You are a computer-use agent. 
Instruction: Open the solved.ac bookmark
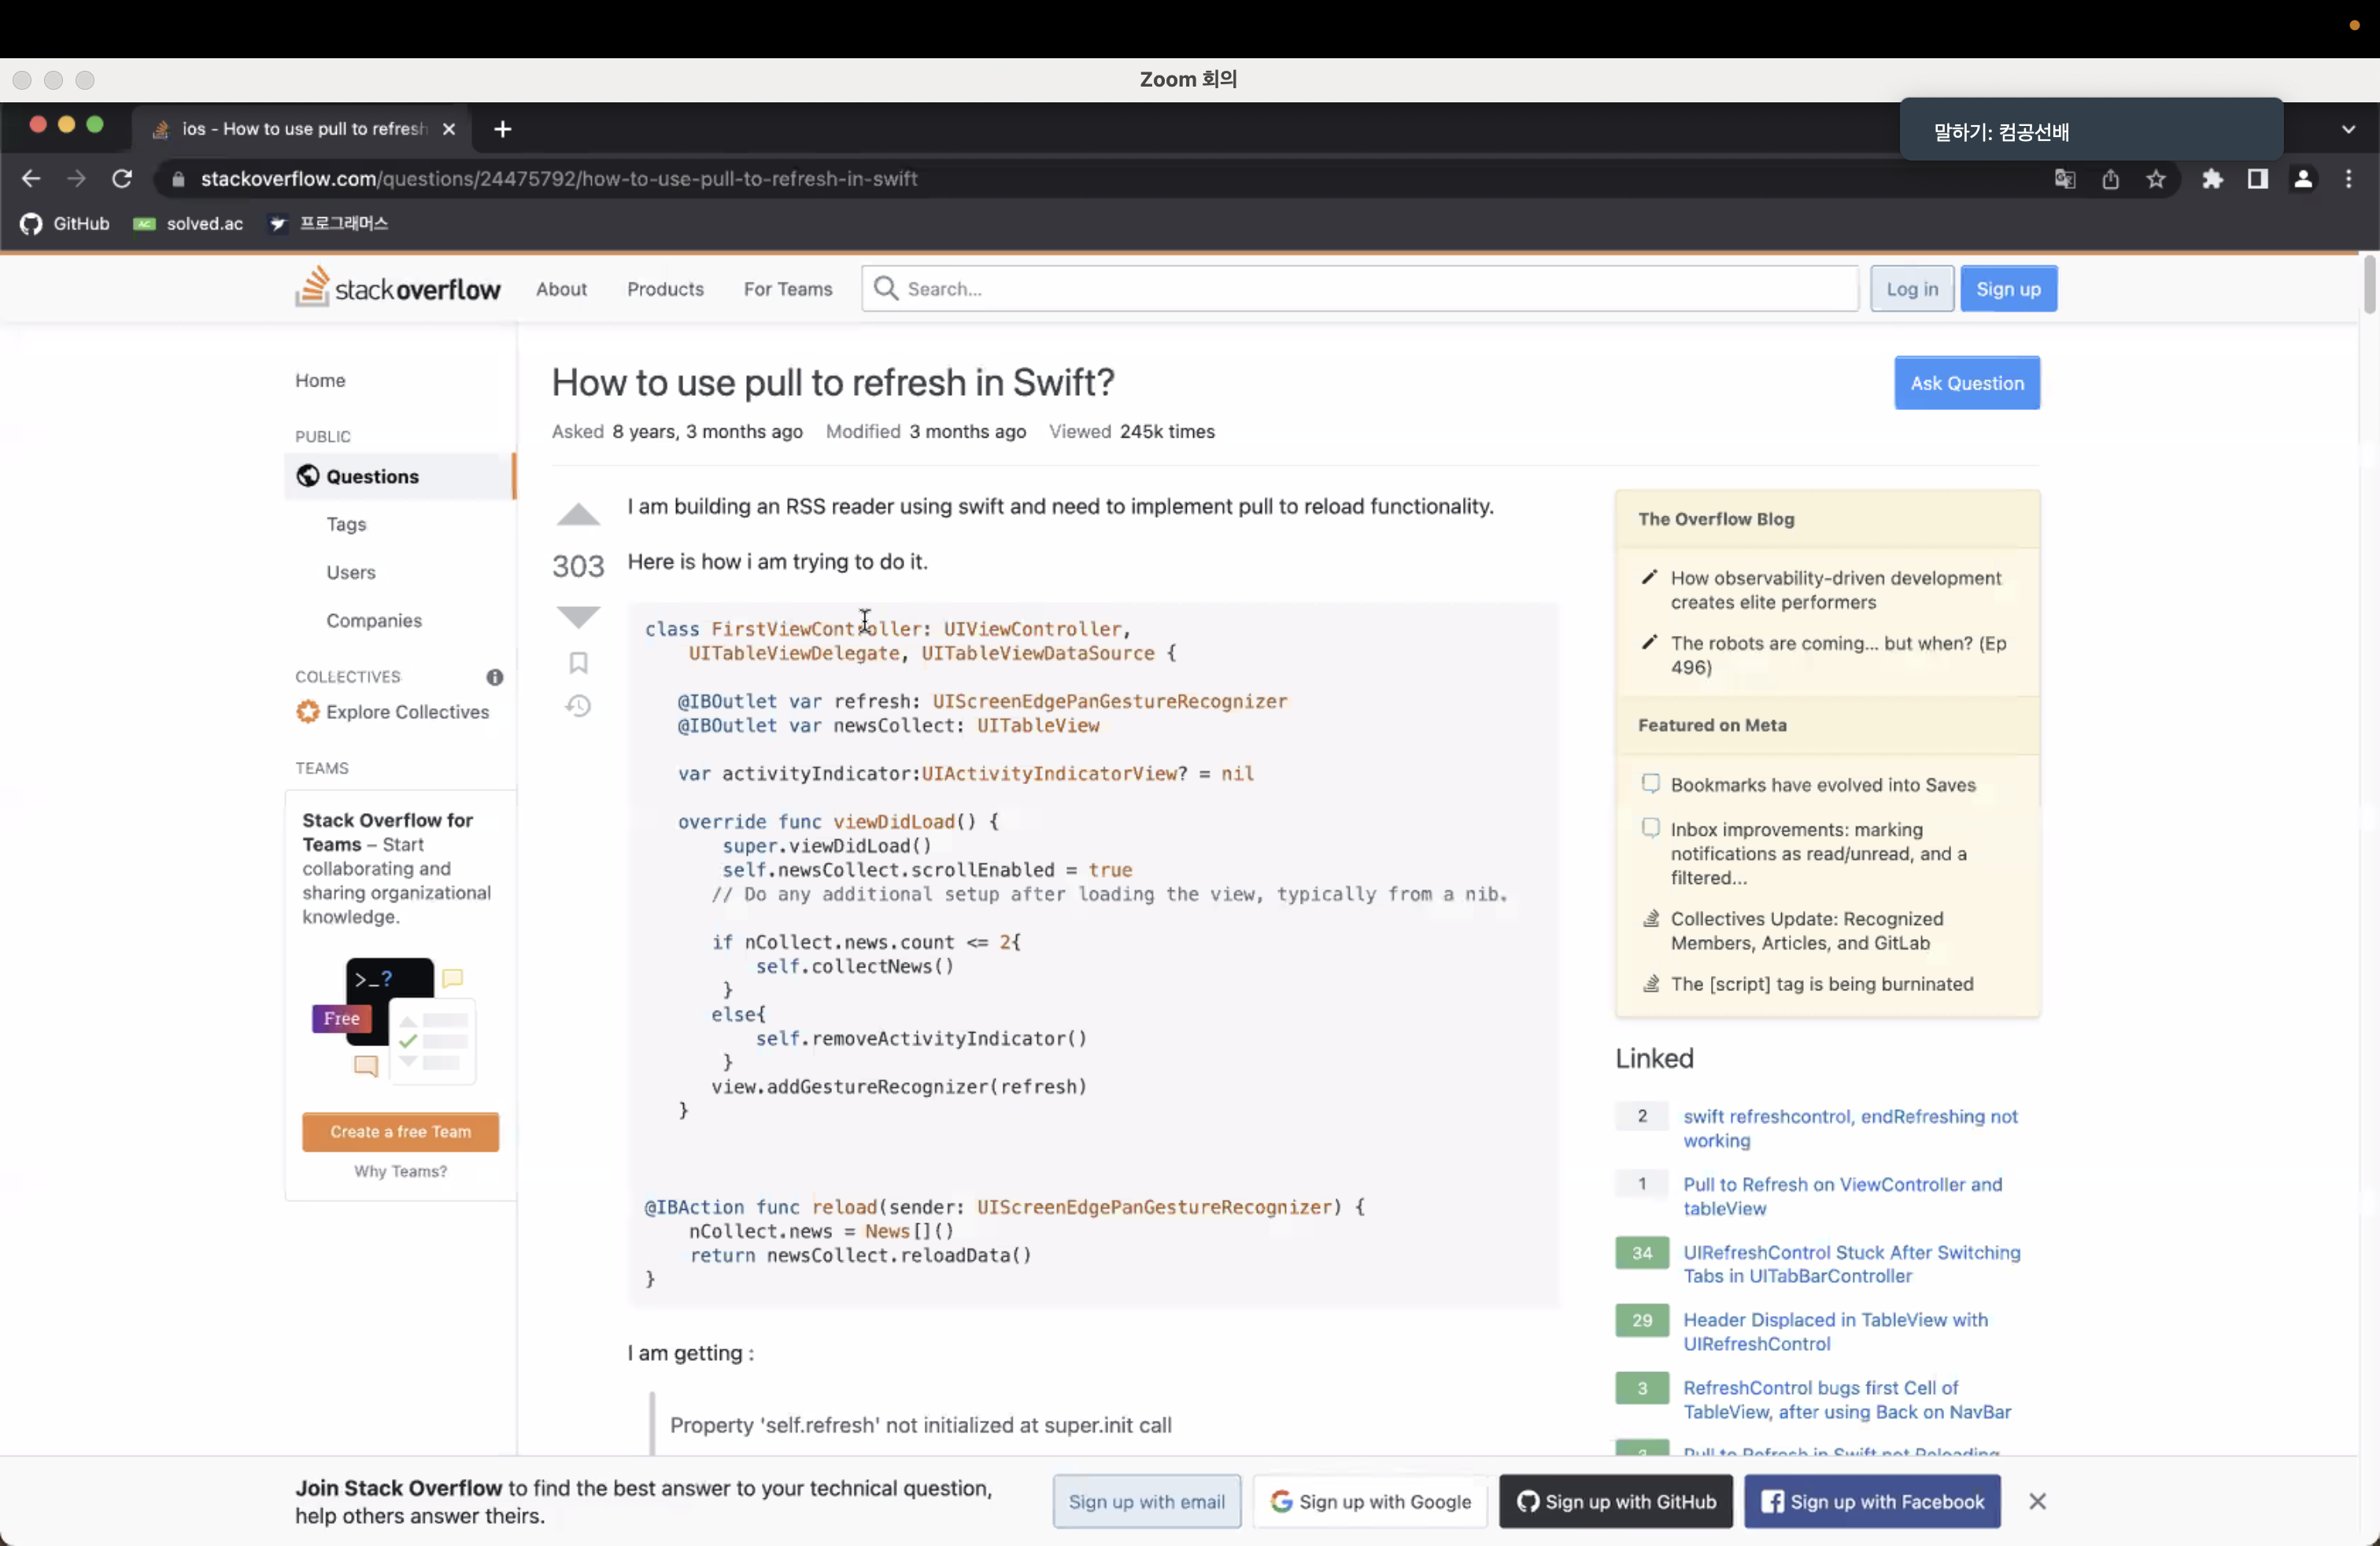tap(188, 223)
